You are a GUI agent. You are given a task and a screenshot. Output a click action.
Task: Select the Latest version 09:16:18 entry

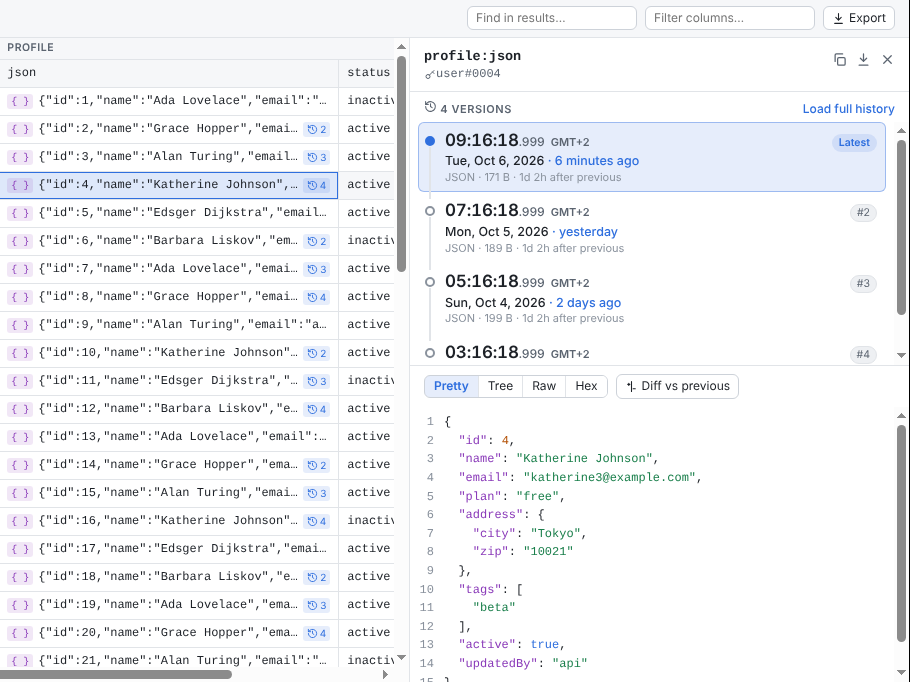point(652,157)
